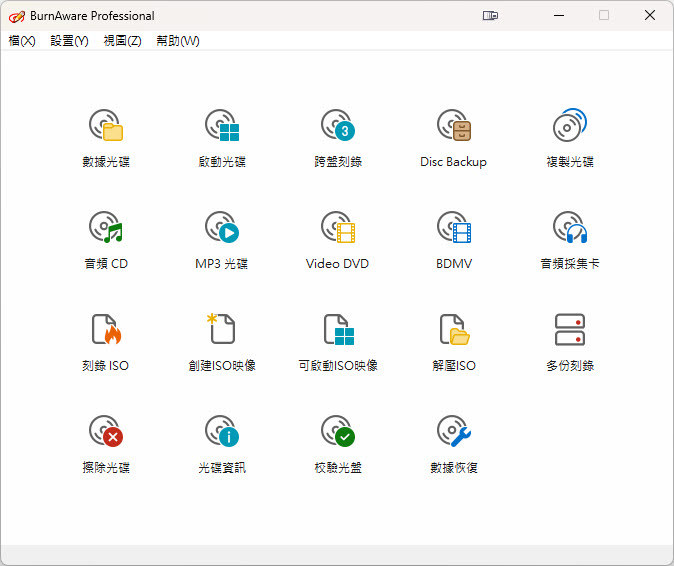674x566 pixels.
Task: Click the compact view title bar button
Action: coord(490,16)
